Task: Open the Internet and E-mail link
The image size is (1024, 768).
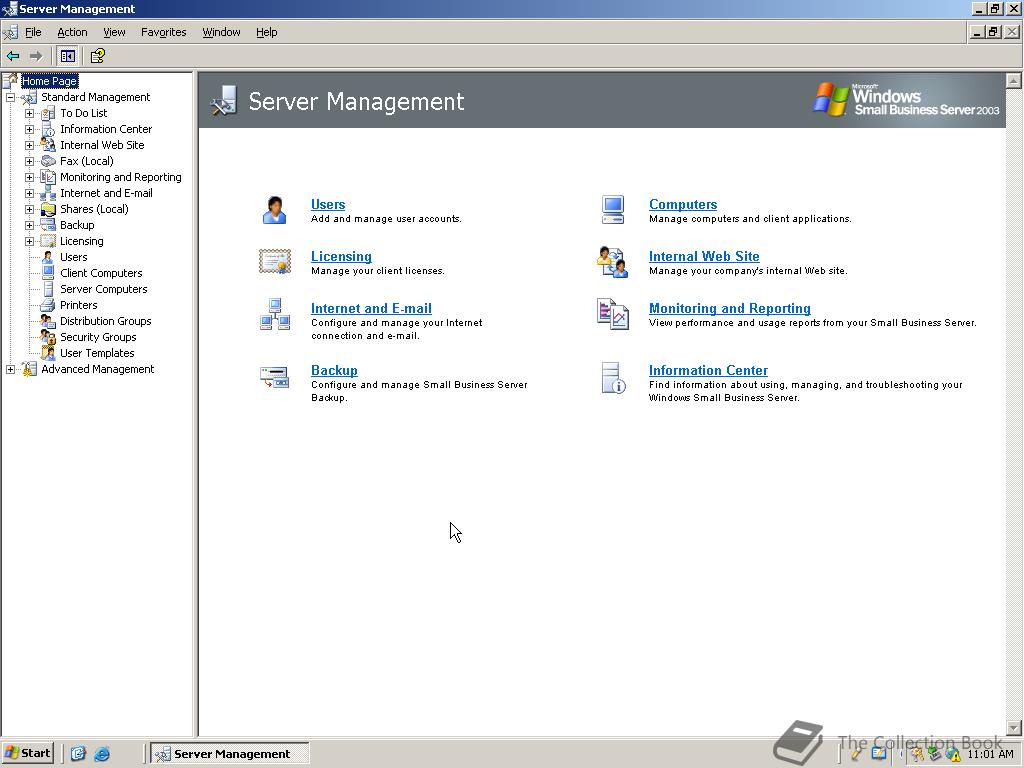Action: click(371, 308)
